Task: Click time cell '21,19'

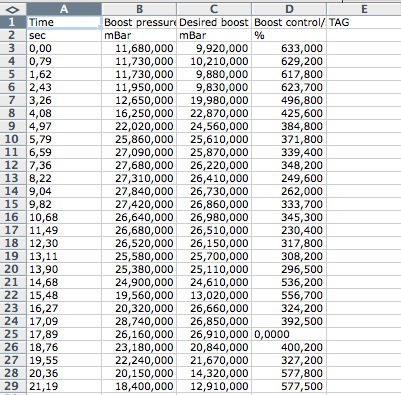Action: 64,386
